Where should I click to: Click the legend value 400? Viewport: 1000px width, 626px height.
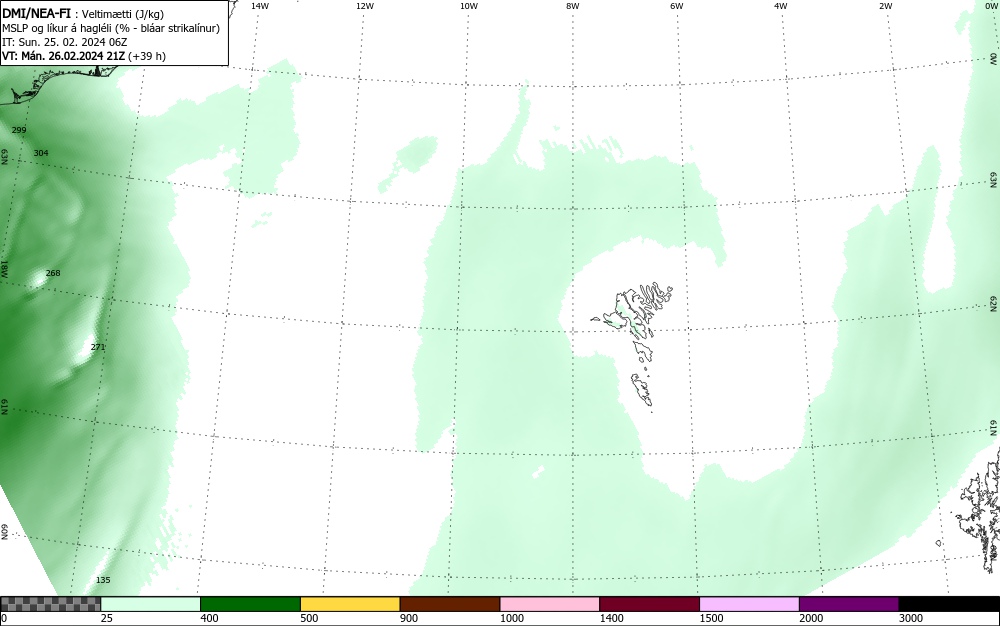[209, 618]
